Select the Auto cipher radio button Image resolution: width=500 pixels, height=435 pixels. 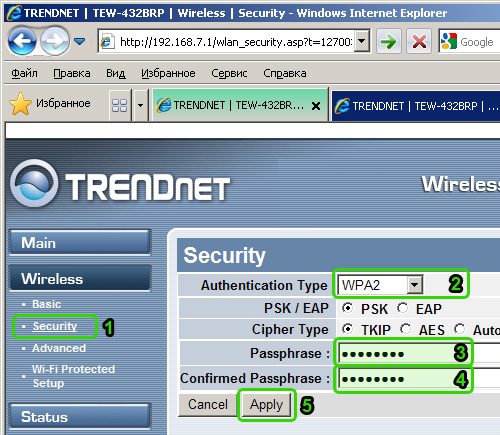coord(460,329)
